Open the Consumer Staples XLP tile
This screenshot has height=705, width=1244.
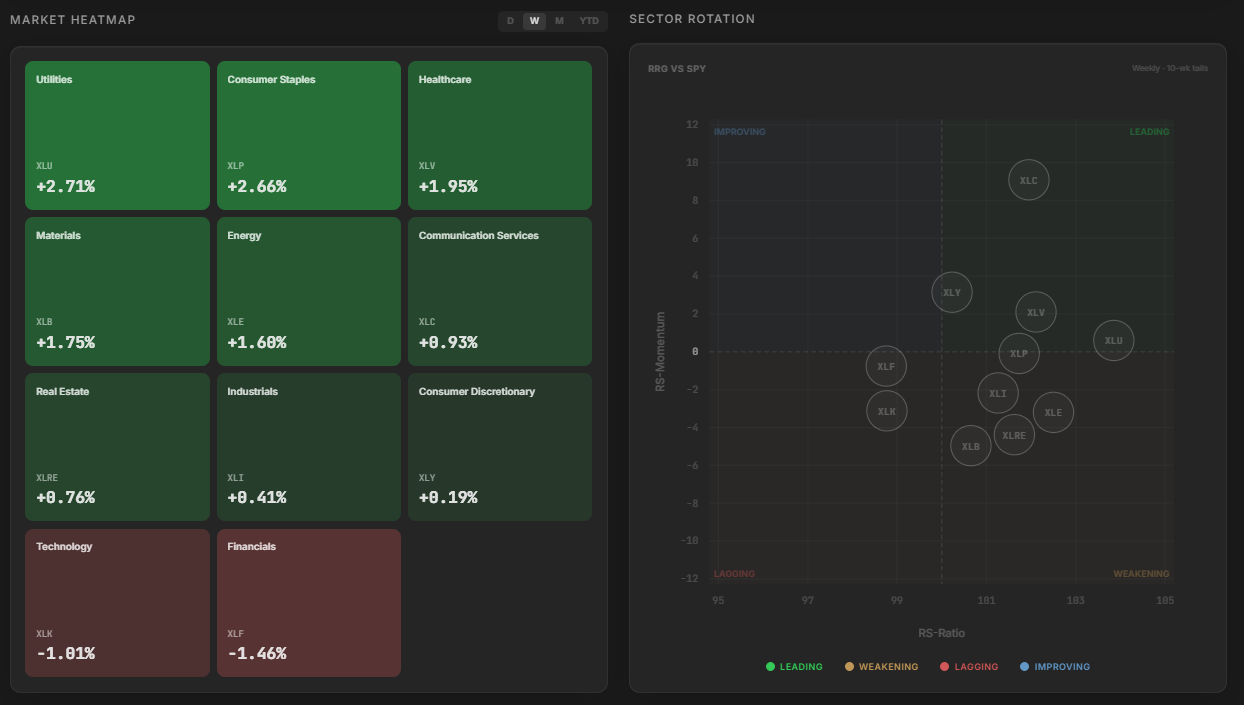309,136
